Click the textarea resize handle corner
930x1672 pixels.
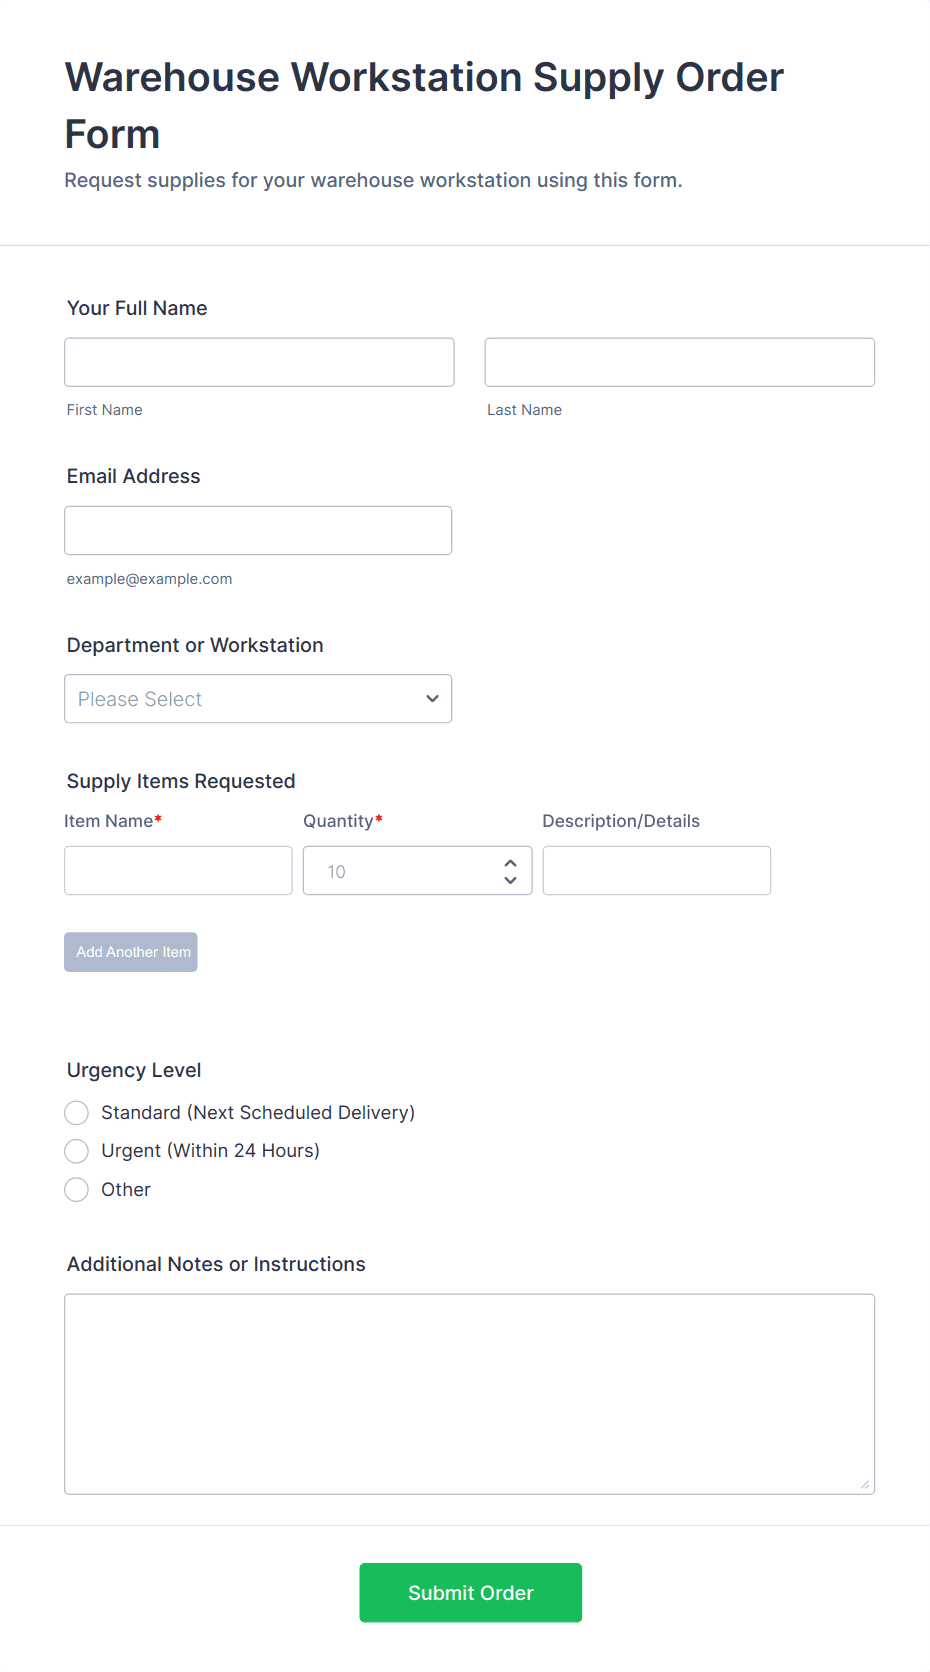click(x=865, y=1485)
